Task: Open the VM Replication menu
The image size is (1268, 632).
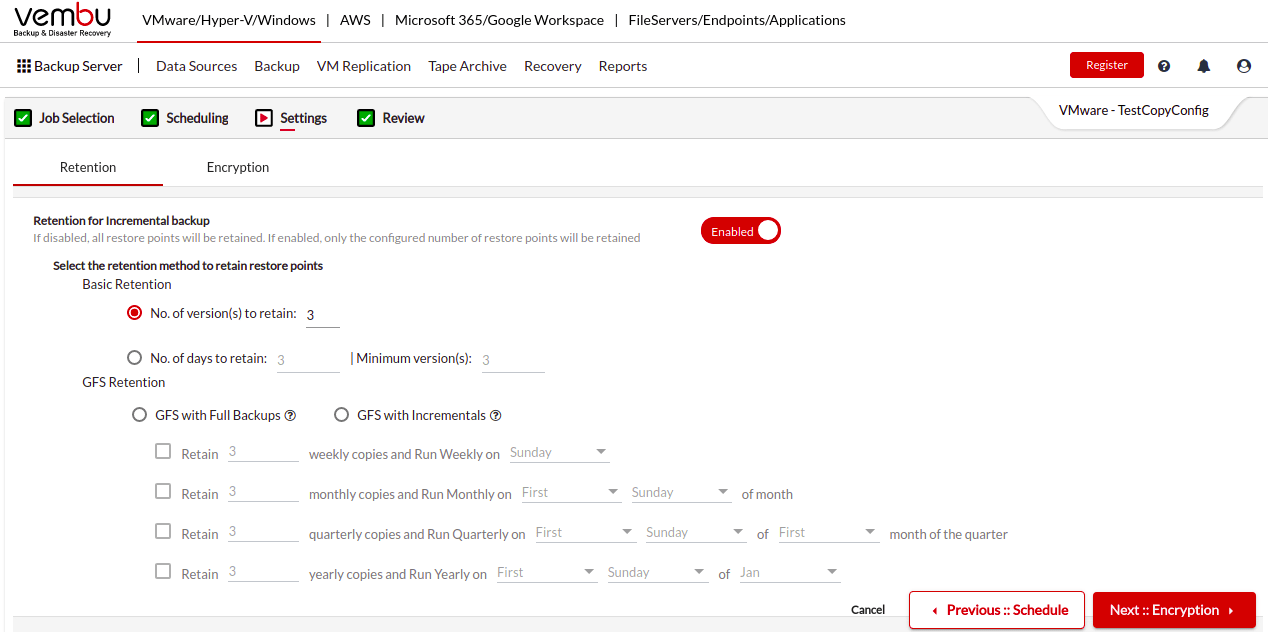Action: click(364, 66)
